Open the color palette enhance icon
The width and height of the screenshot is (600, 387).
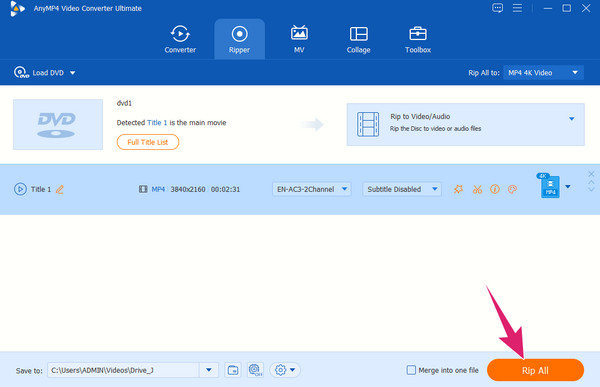coord(512,189)
